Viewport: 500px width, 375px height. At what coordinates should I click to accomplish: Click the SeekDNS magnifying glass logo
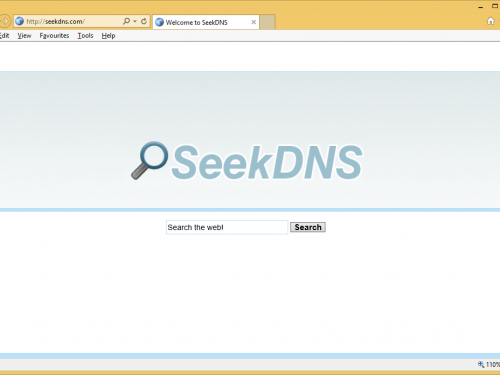tap(149, 160)
